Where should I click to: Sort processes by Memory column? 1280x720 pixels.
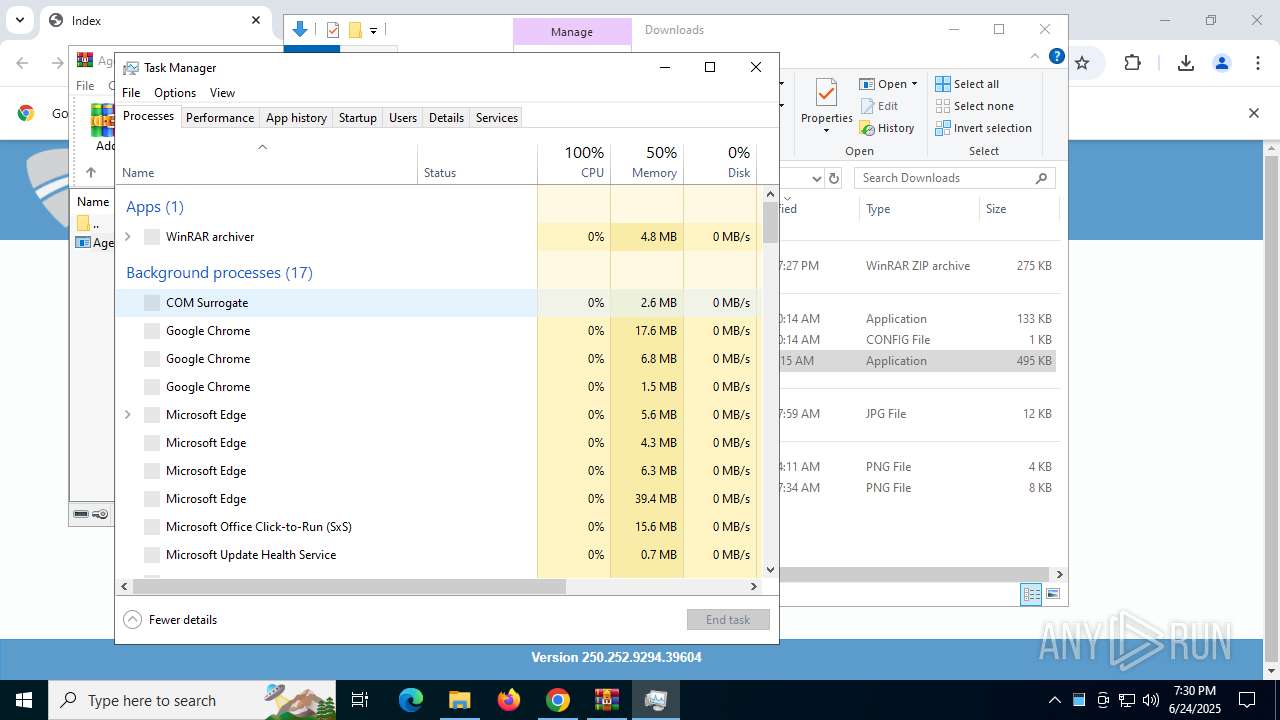[647, 163]
